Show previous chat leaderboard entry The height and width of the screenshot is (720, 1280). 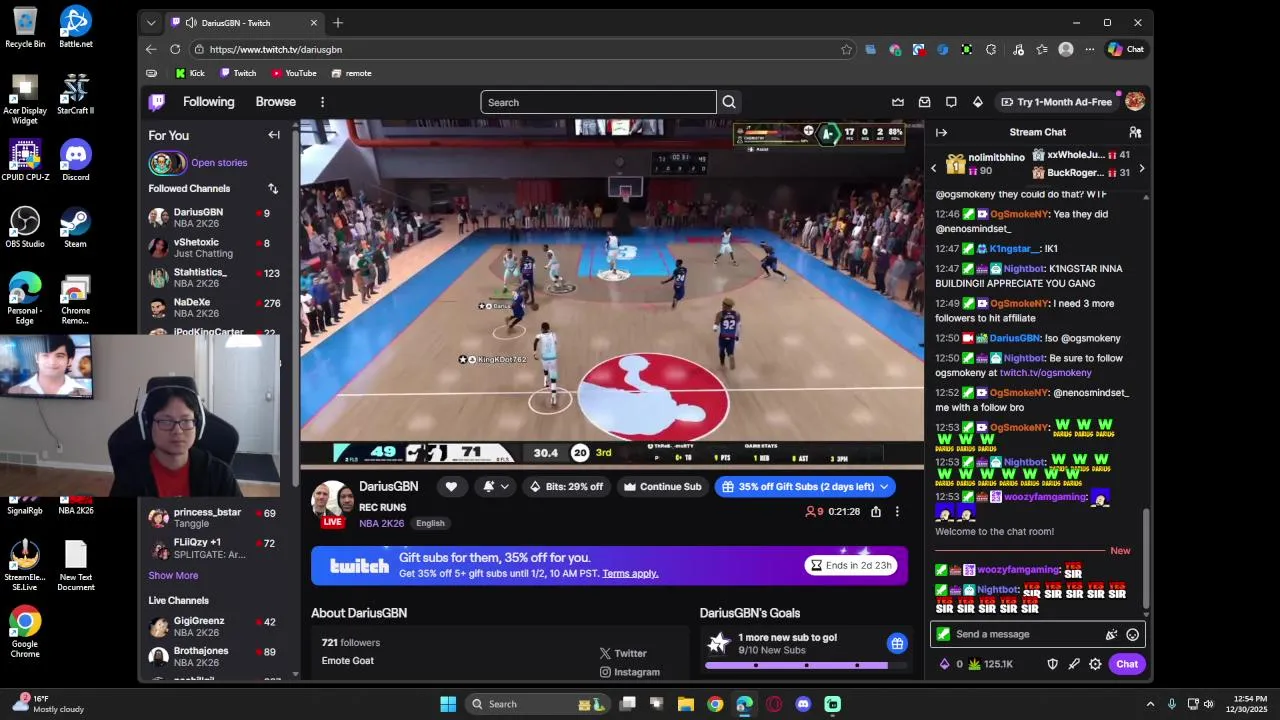coord(934,168)
